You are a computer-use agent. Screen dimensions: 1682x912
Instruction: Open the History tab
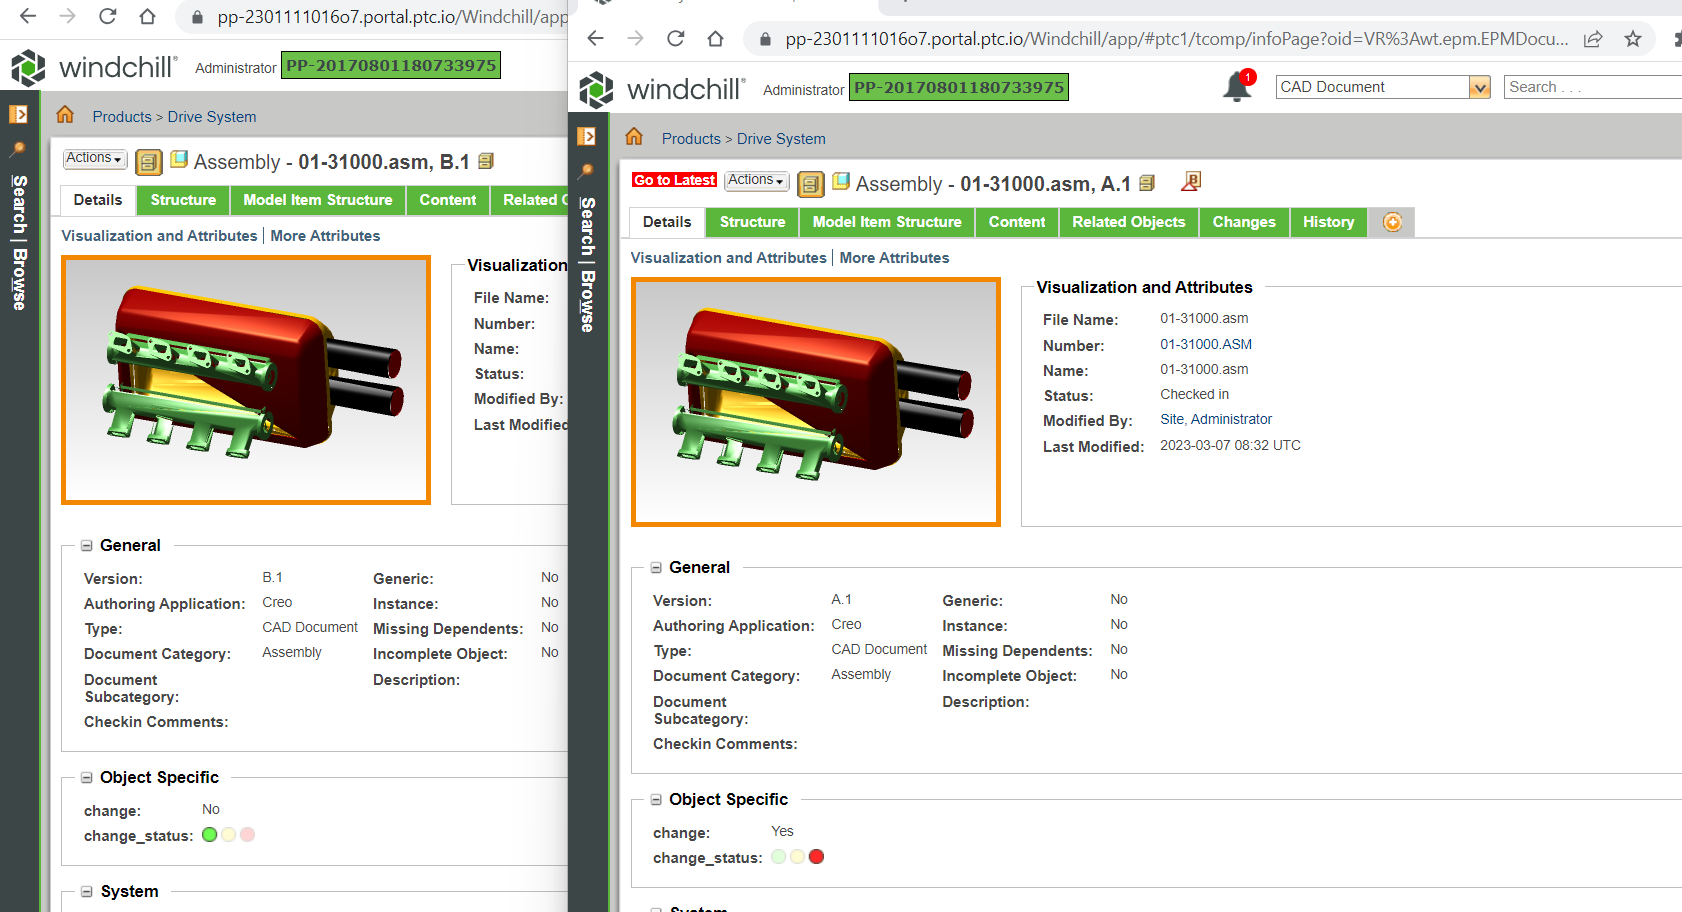(1328, 222)
